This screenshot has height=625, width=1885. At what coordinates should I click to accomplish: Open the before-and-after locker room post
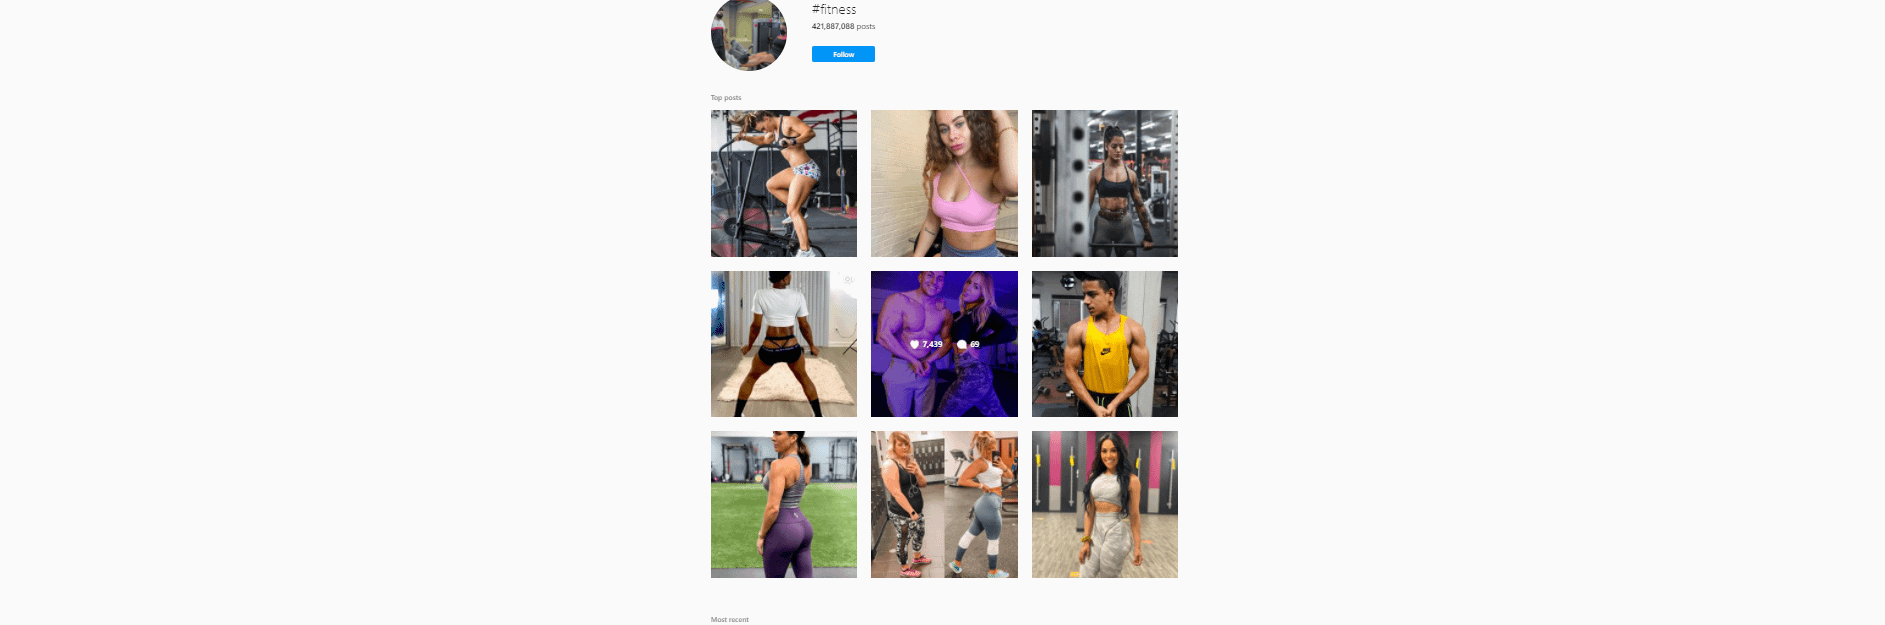pos(944,504)
